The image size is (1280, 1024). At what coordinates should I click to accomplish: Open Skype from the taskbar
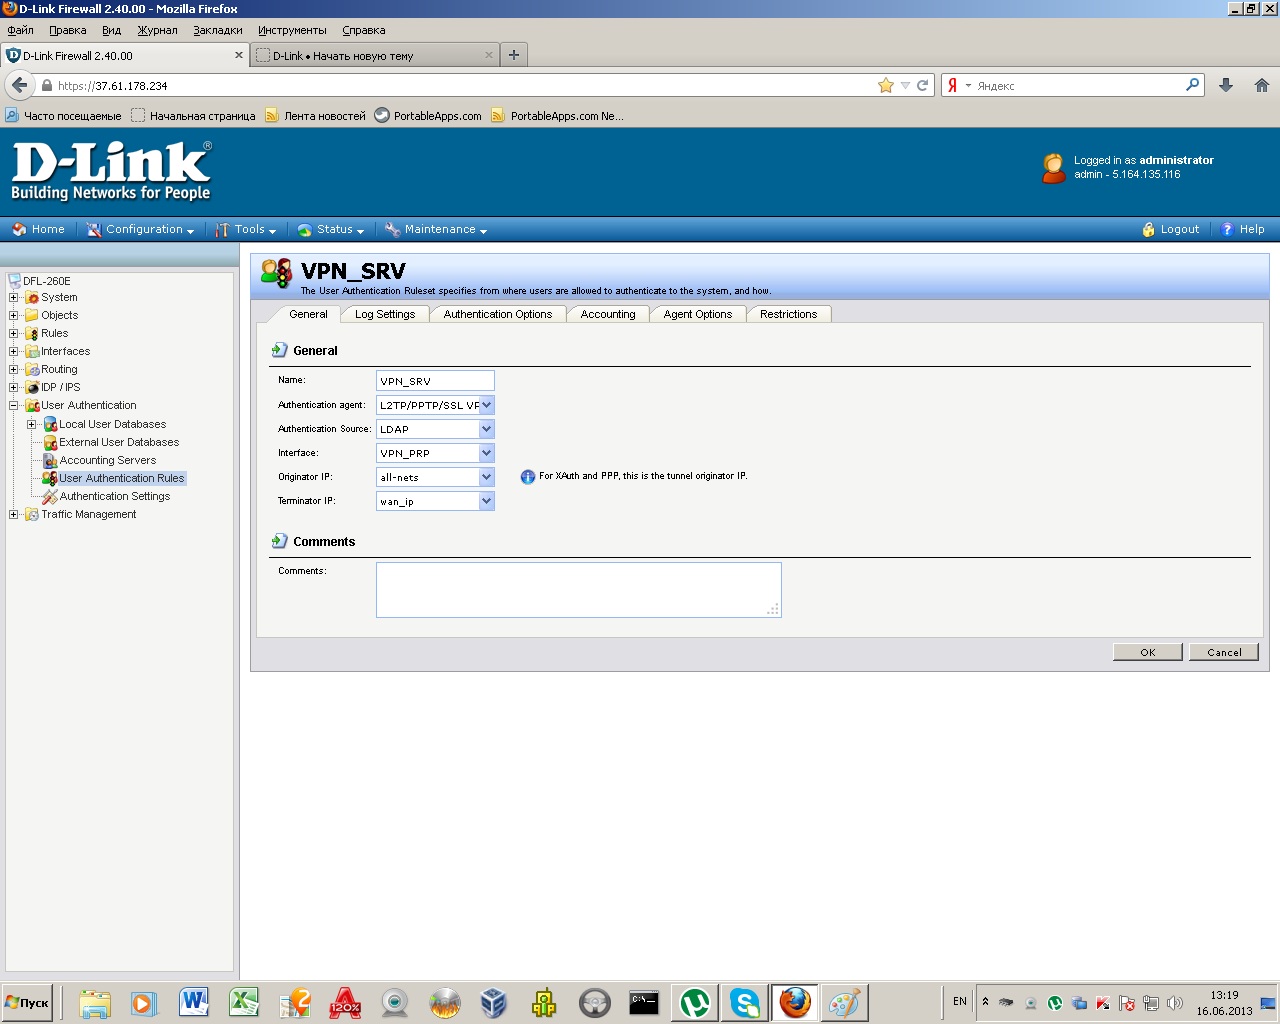click(x=745, y=1002)
